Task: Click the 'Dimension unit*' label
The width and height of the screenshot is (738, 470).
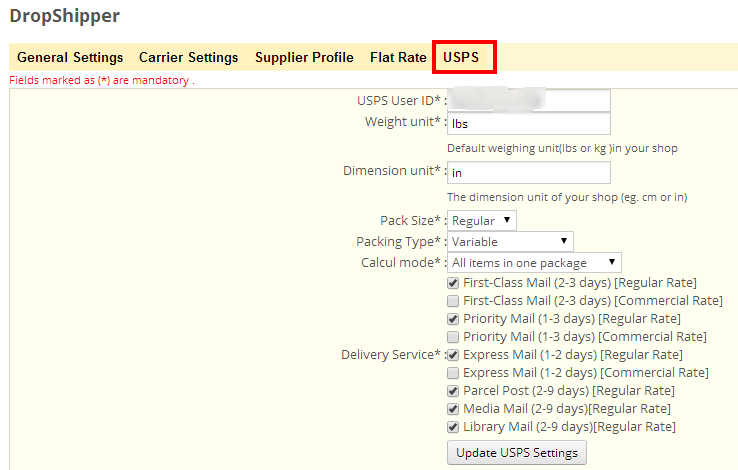Action: pyautogui.click(x=394, y=170)
